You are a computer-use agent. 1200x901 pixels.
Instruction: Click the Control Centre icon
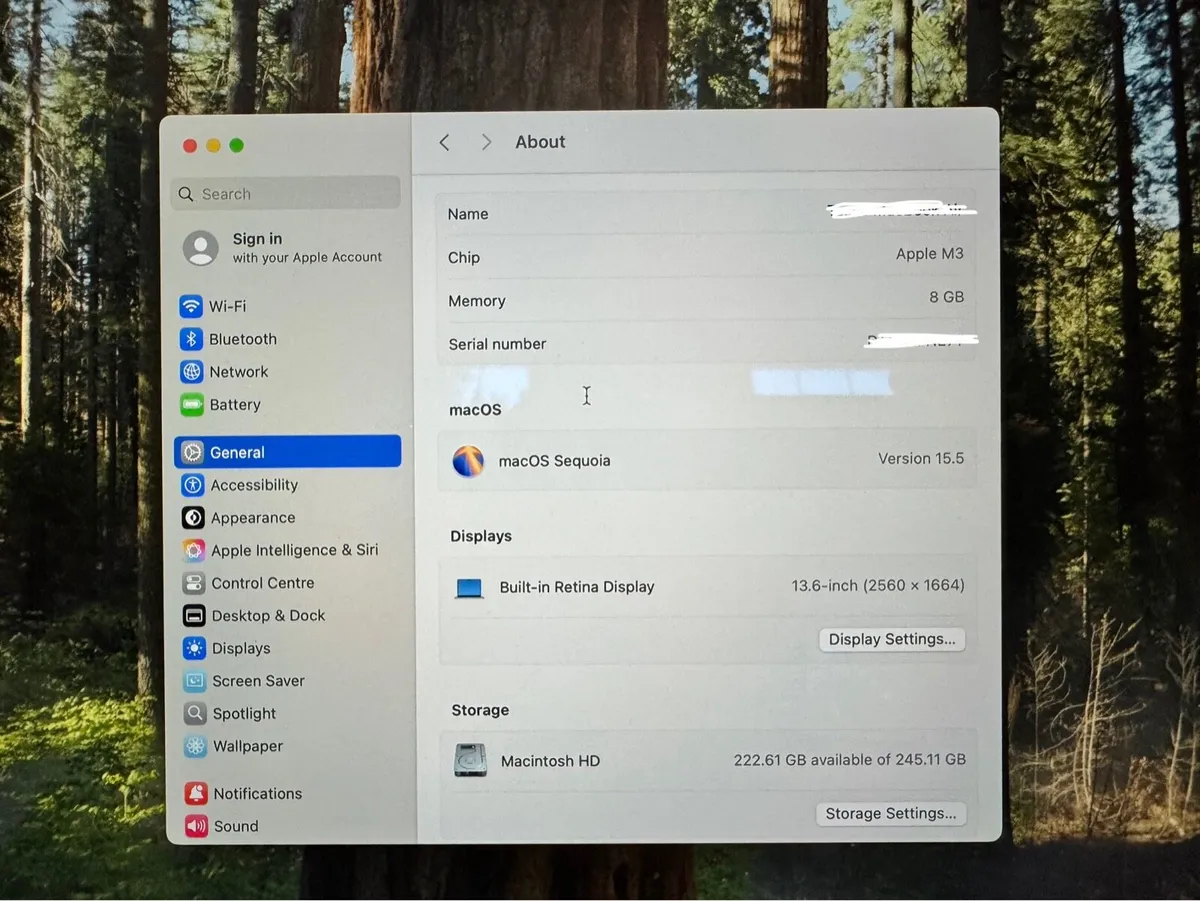click(194, 583)
